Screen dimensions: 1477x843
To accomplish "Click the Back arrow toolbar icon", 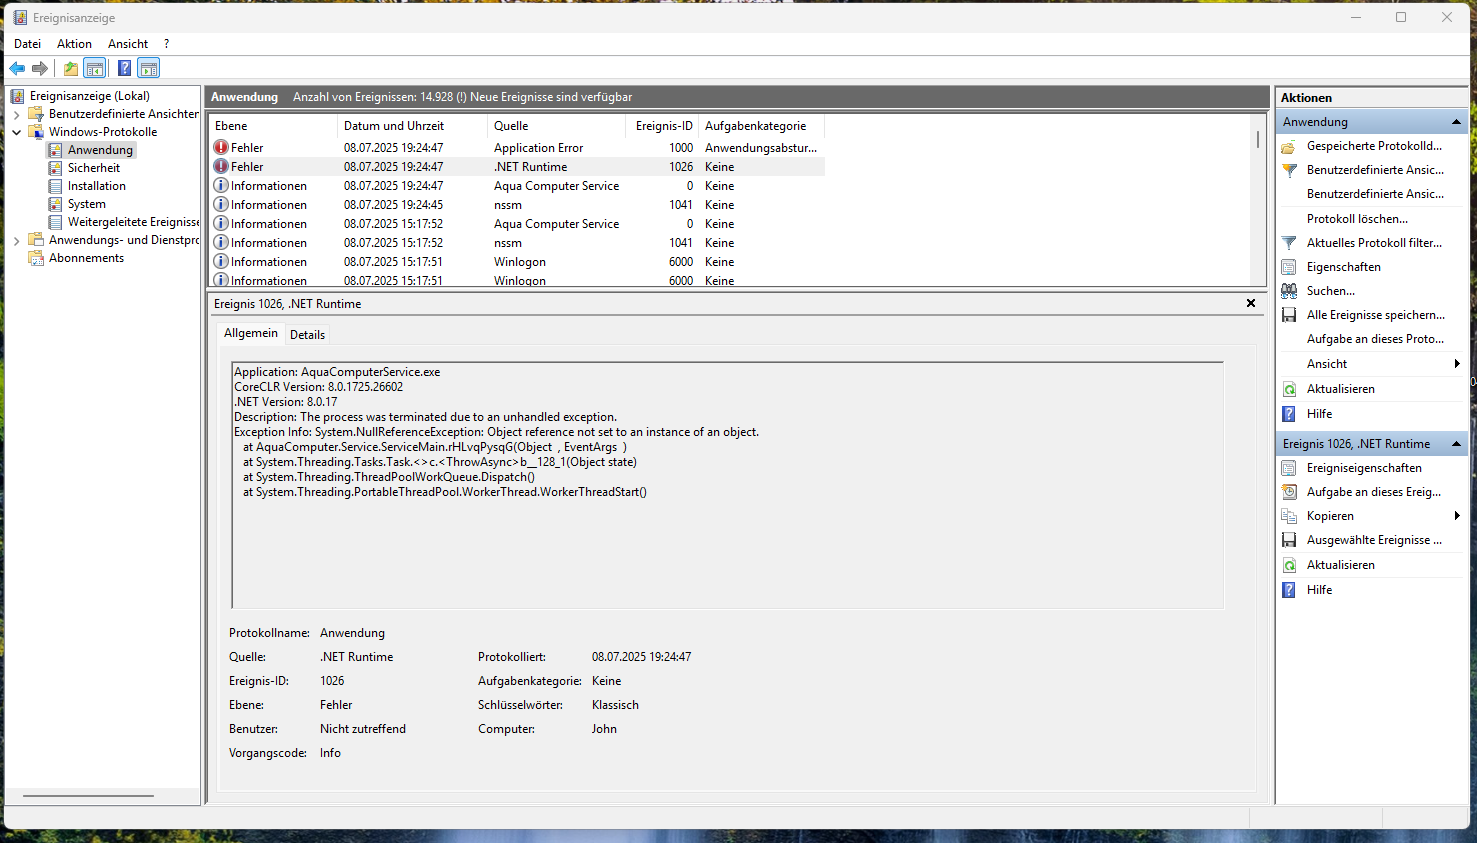I will click(x=17, y=68).
